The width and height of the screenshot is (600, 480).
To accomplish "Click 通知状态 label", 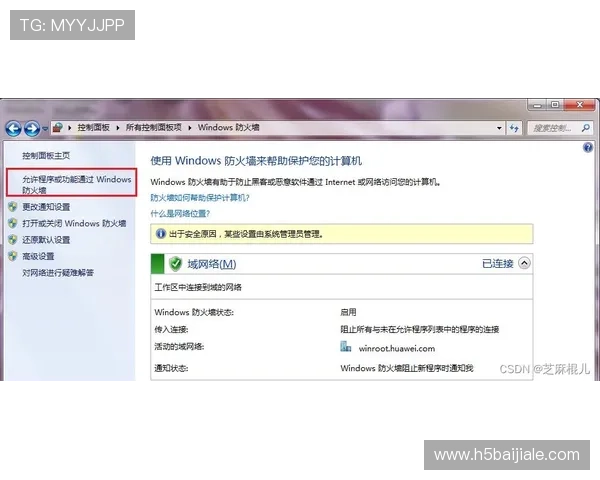I will 171,368.
